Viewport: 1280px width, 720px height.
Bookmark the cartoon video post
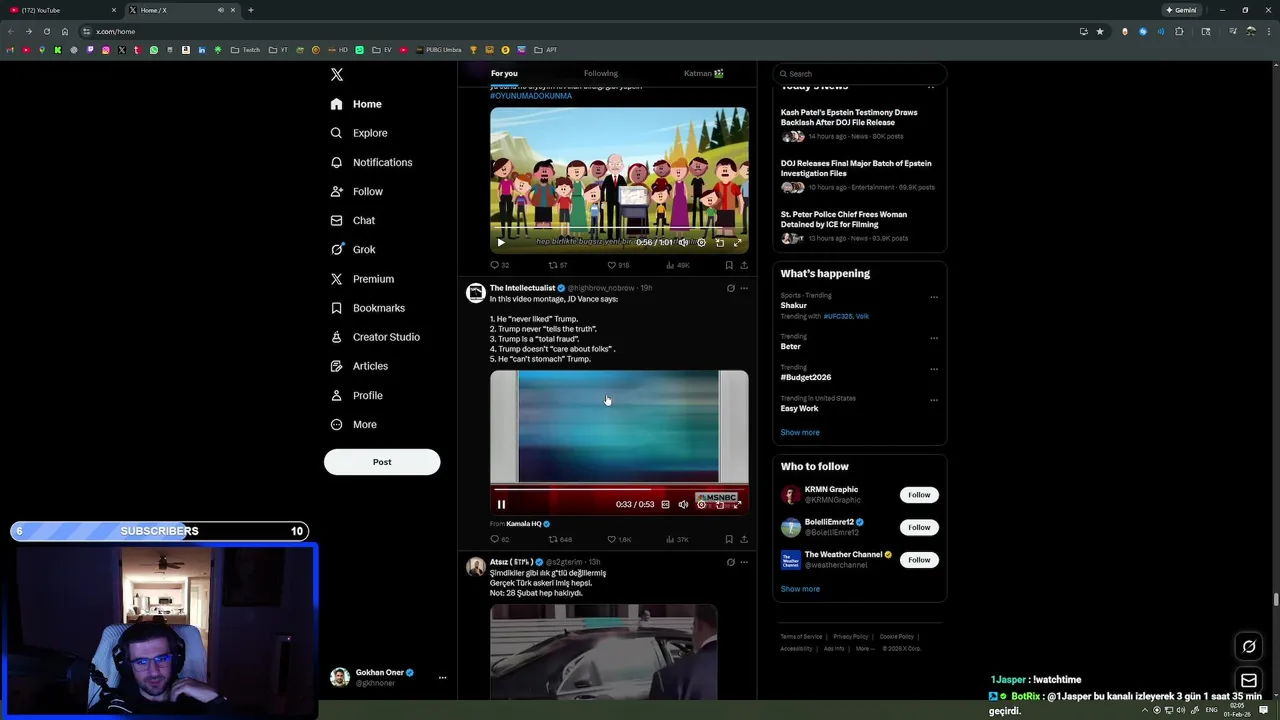point(729,265)
